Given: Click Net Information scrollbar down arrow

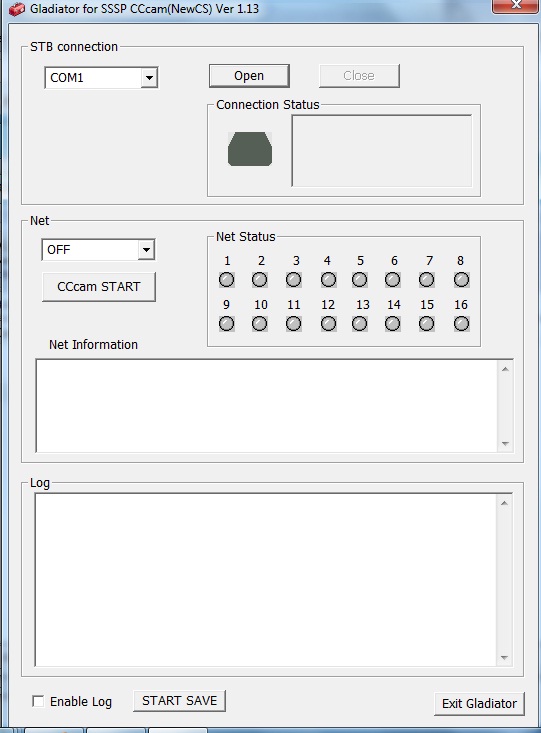Looking at the screenshot, I should click(x=505, y=443).
